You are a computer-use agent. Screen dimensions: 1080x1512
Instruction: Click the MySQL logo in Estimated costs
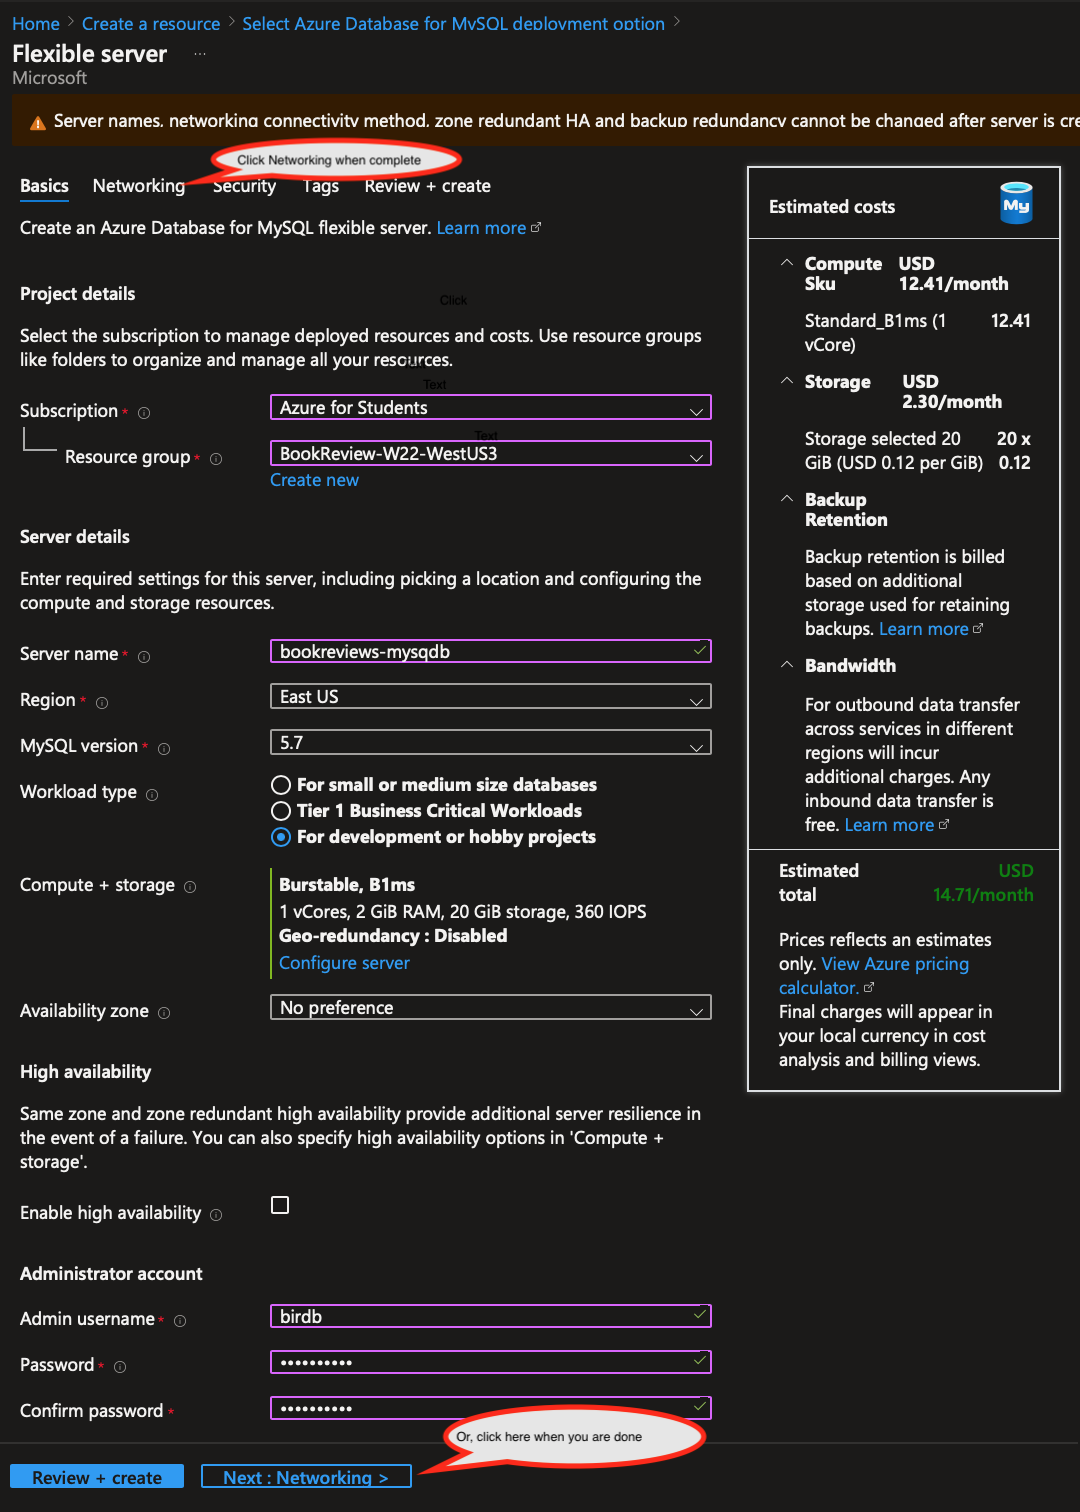(1016, 203)
